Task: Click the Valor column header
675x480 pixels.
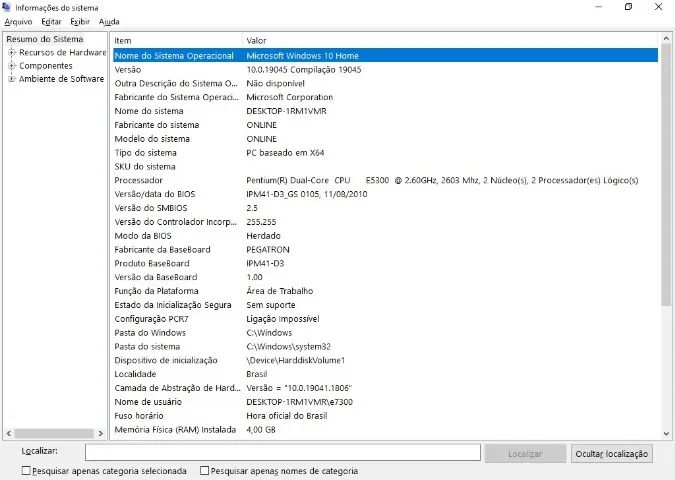Action: pos(450,40)
